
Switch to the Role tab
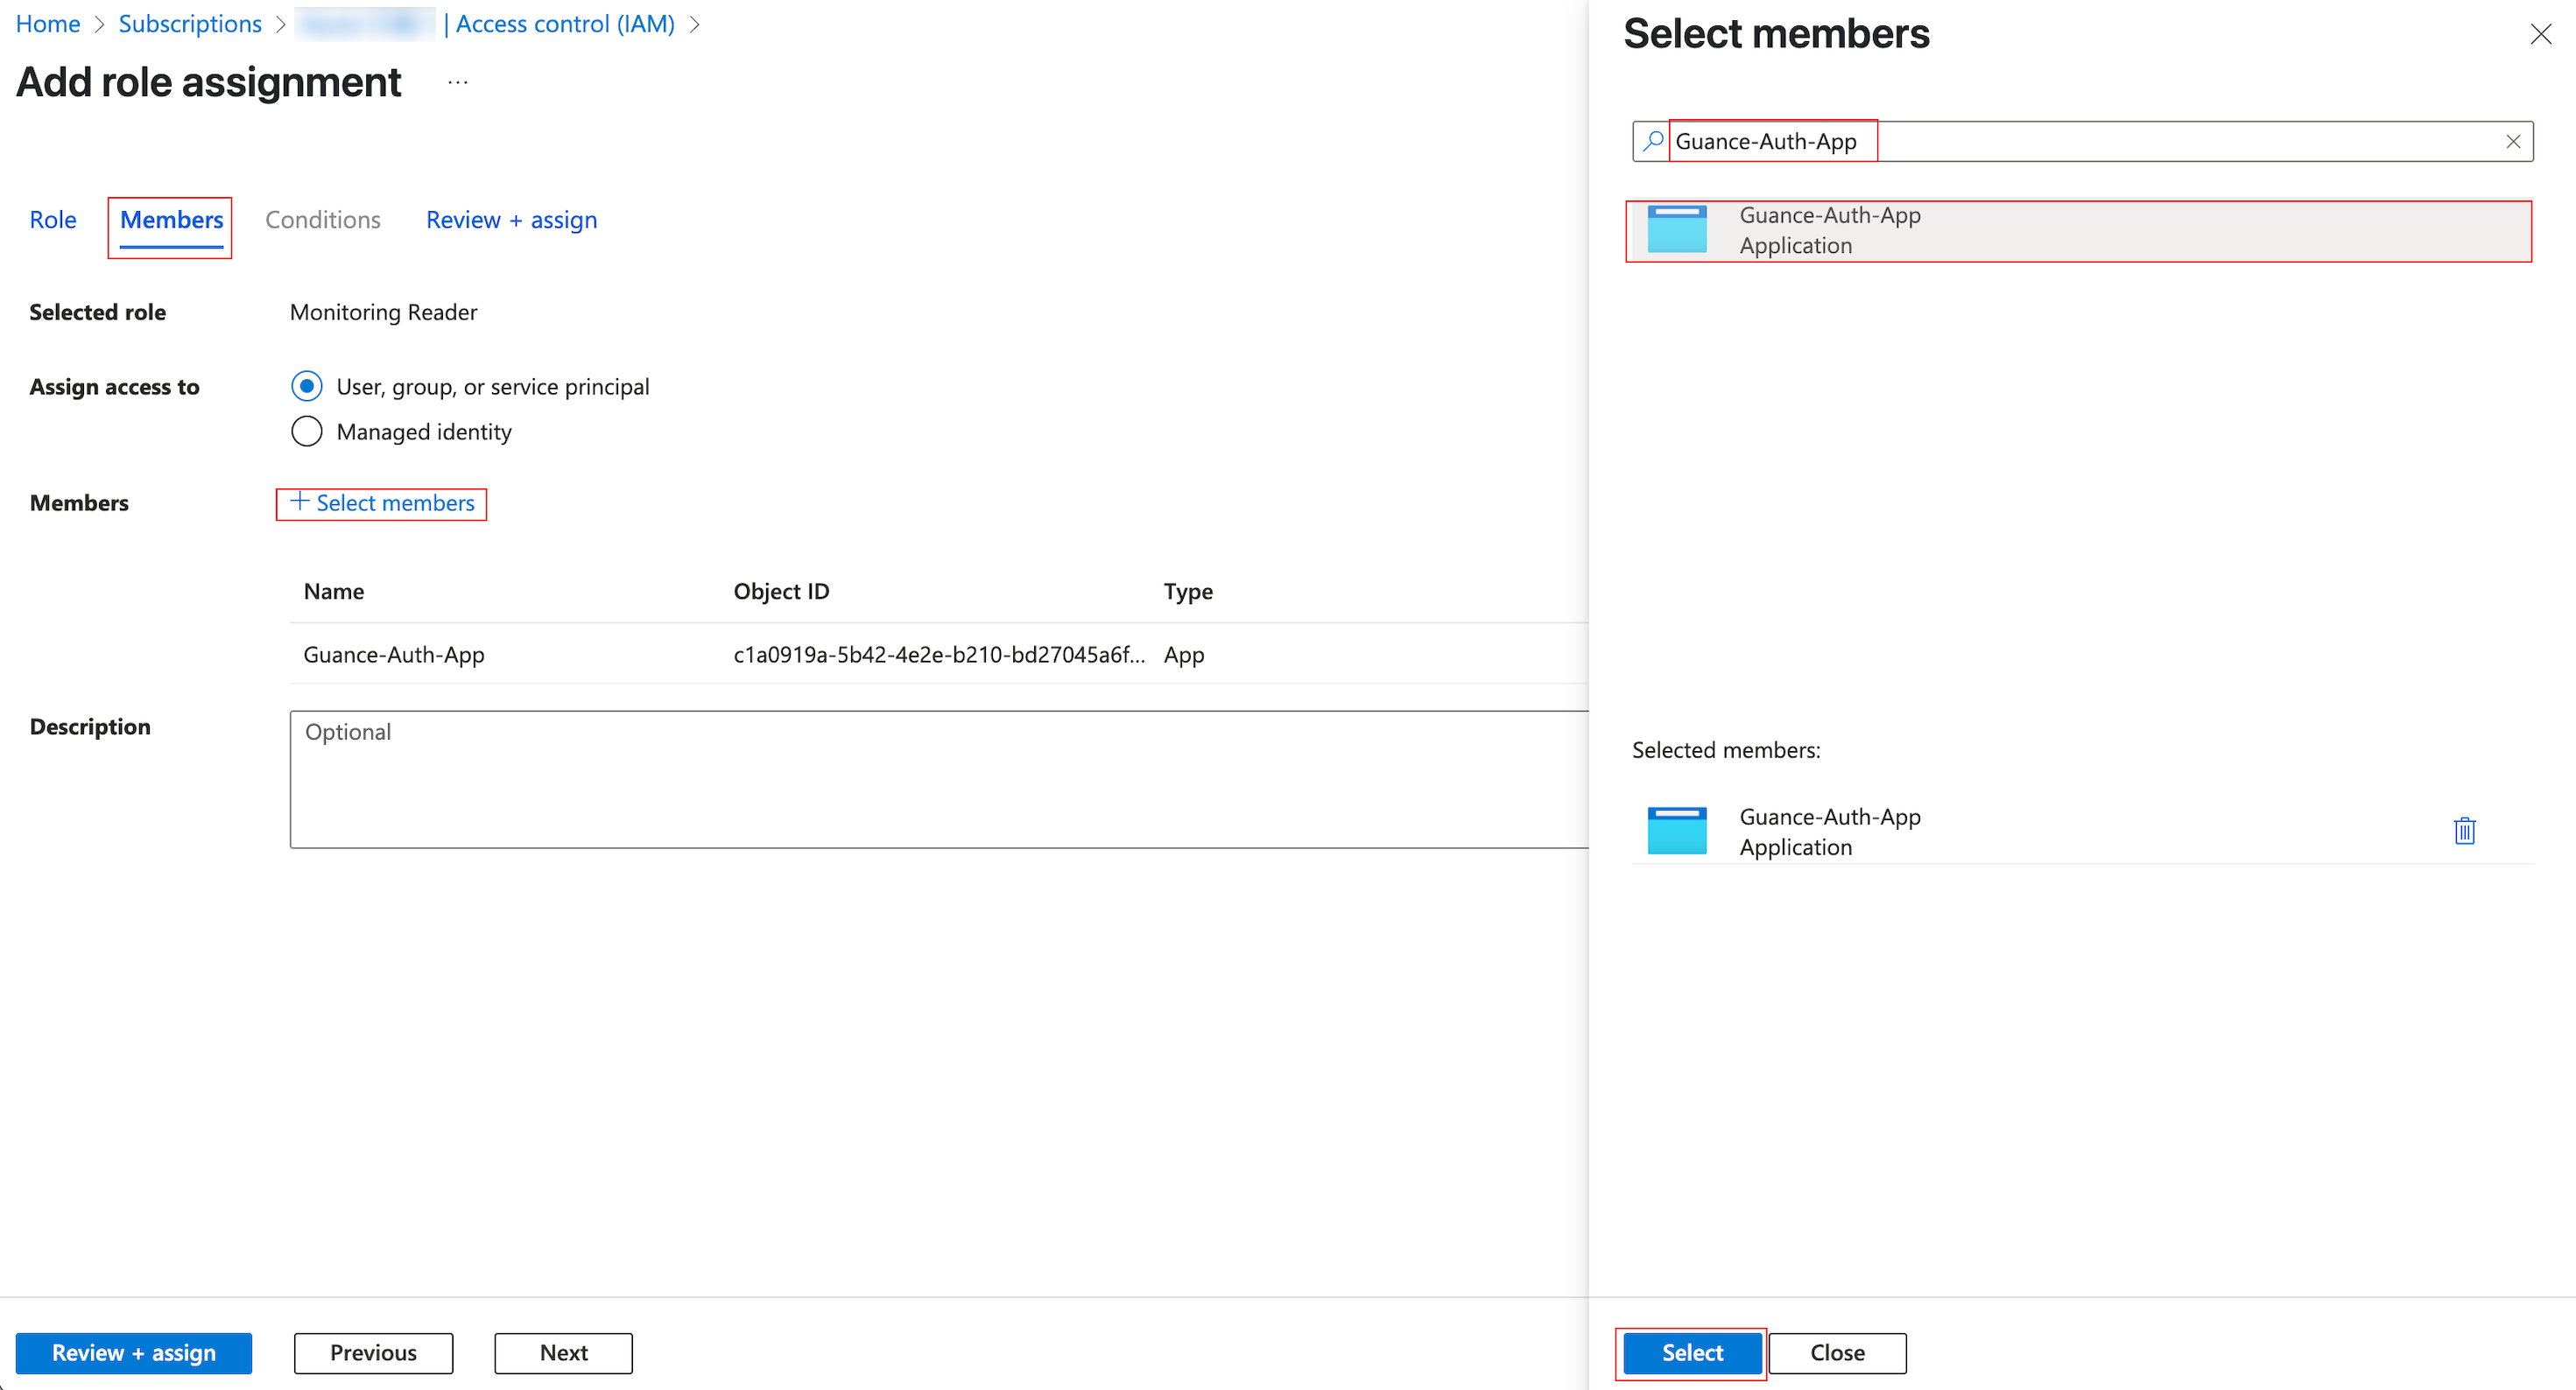(x=53, y=219)
